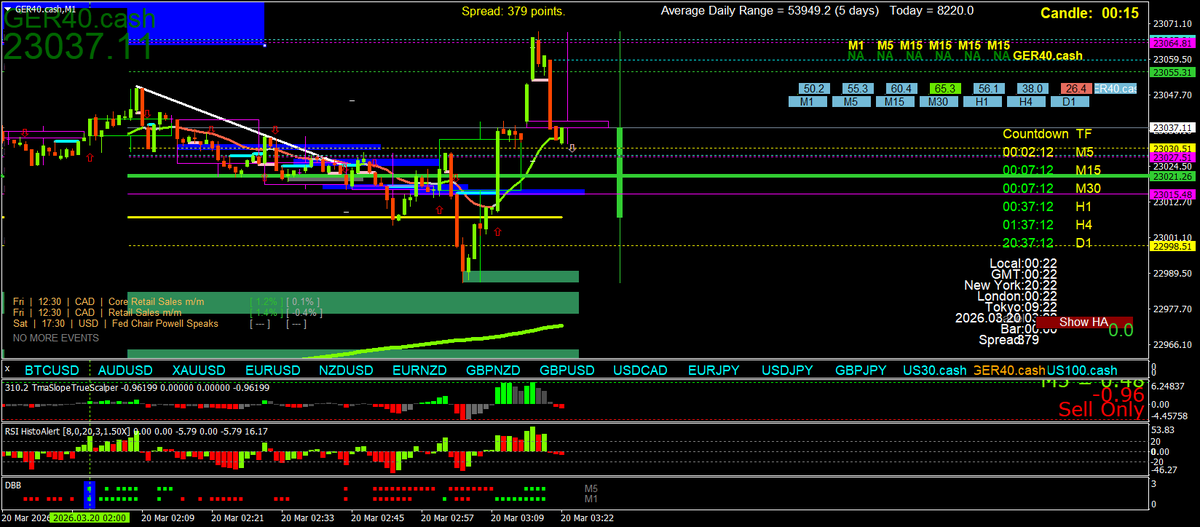Viewport: 1200px width, 527px height.
Task: Switch chart to the BTCUSD symbol
Action: click(x=50, y=370)
